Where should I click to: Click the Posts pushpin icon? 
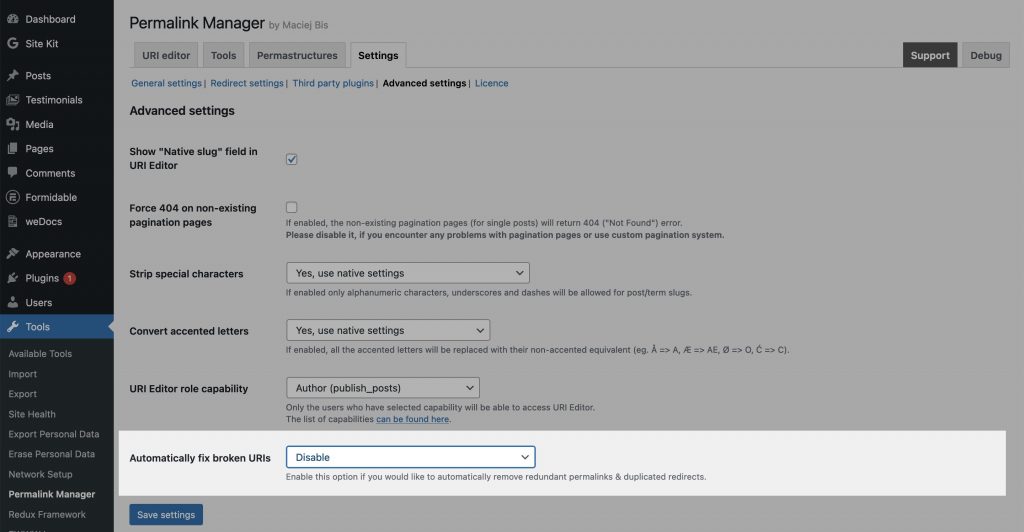12,75
